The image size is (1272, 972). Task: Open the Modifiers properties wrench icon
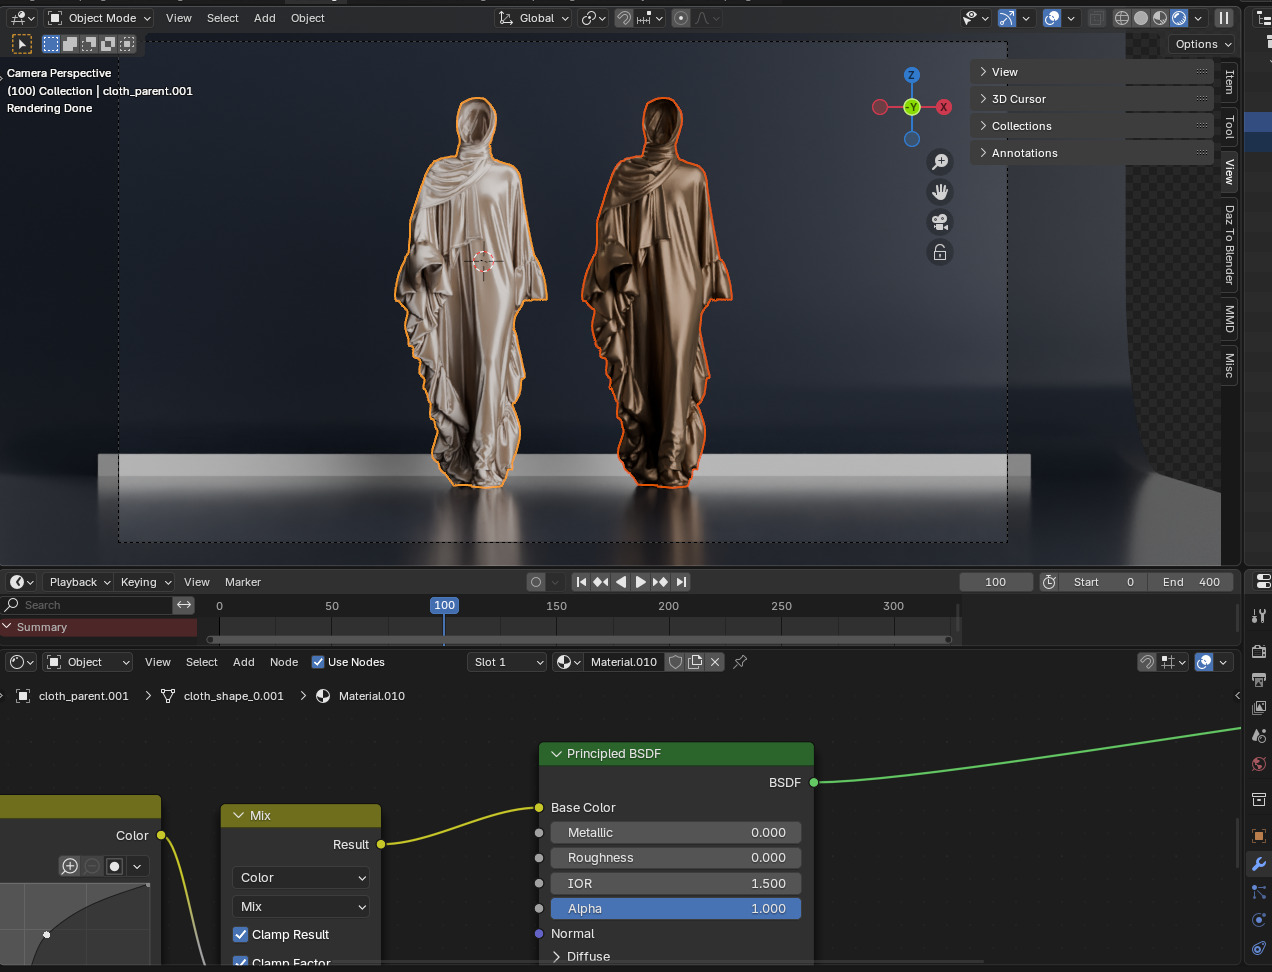1259,864
